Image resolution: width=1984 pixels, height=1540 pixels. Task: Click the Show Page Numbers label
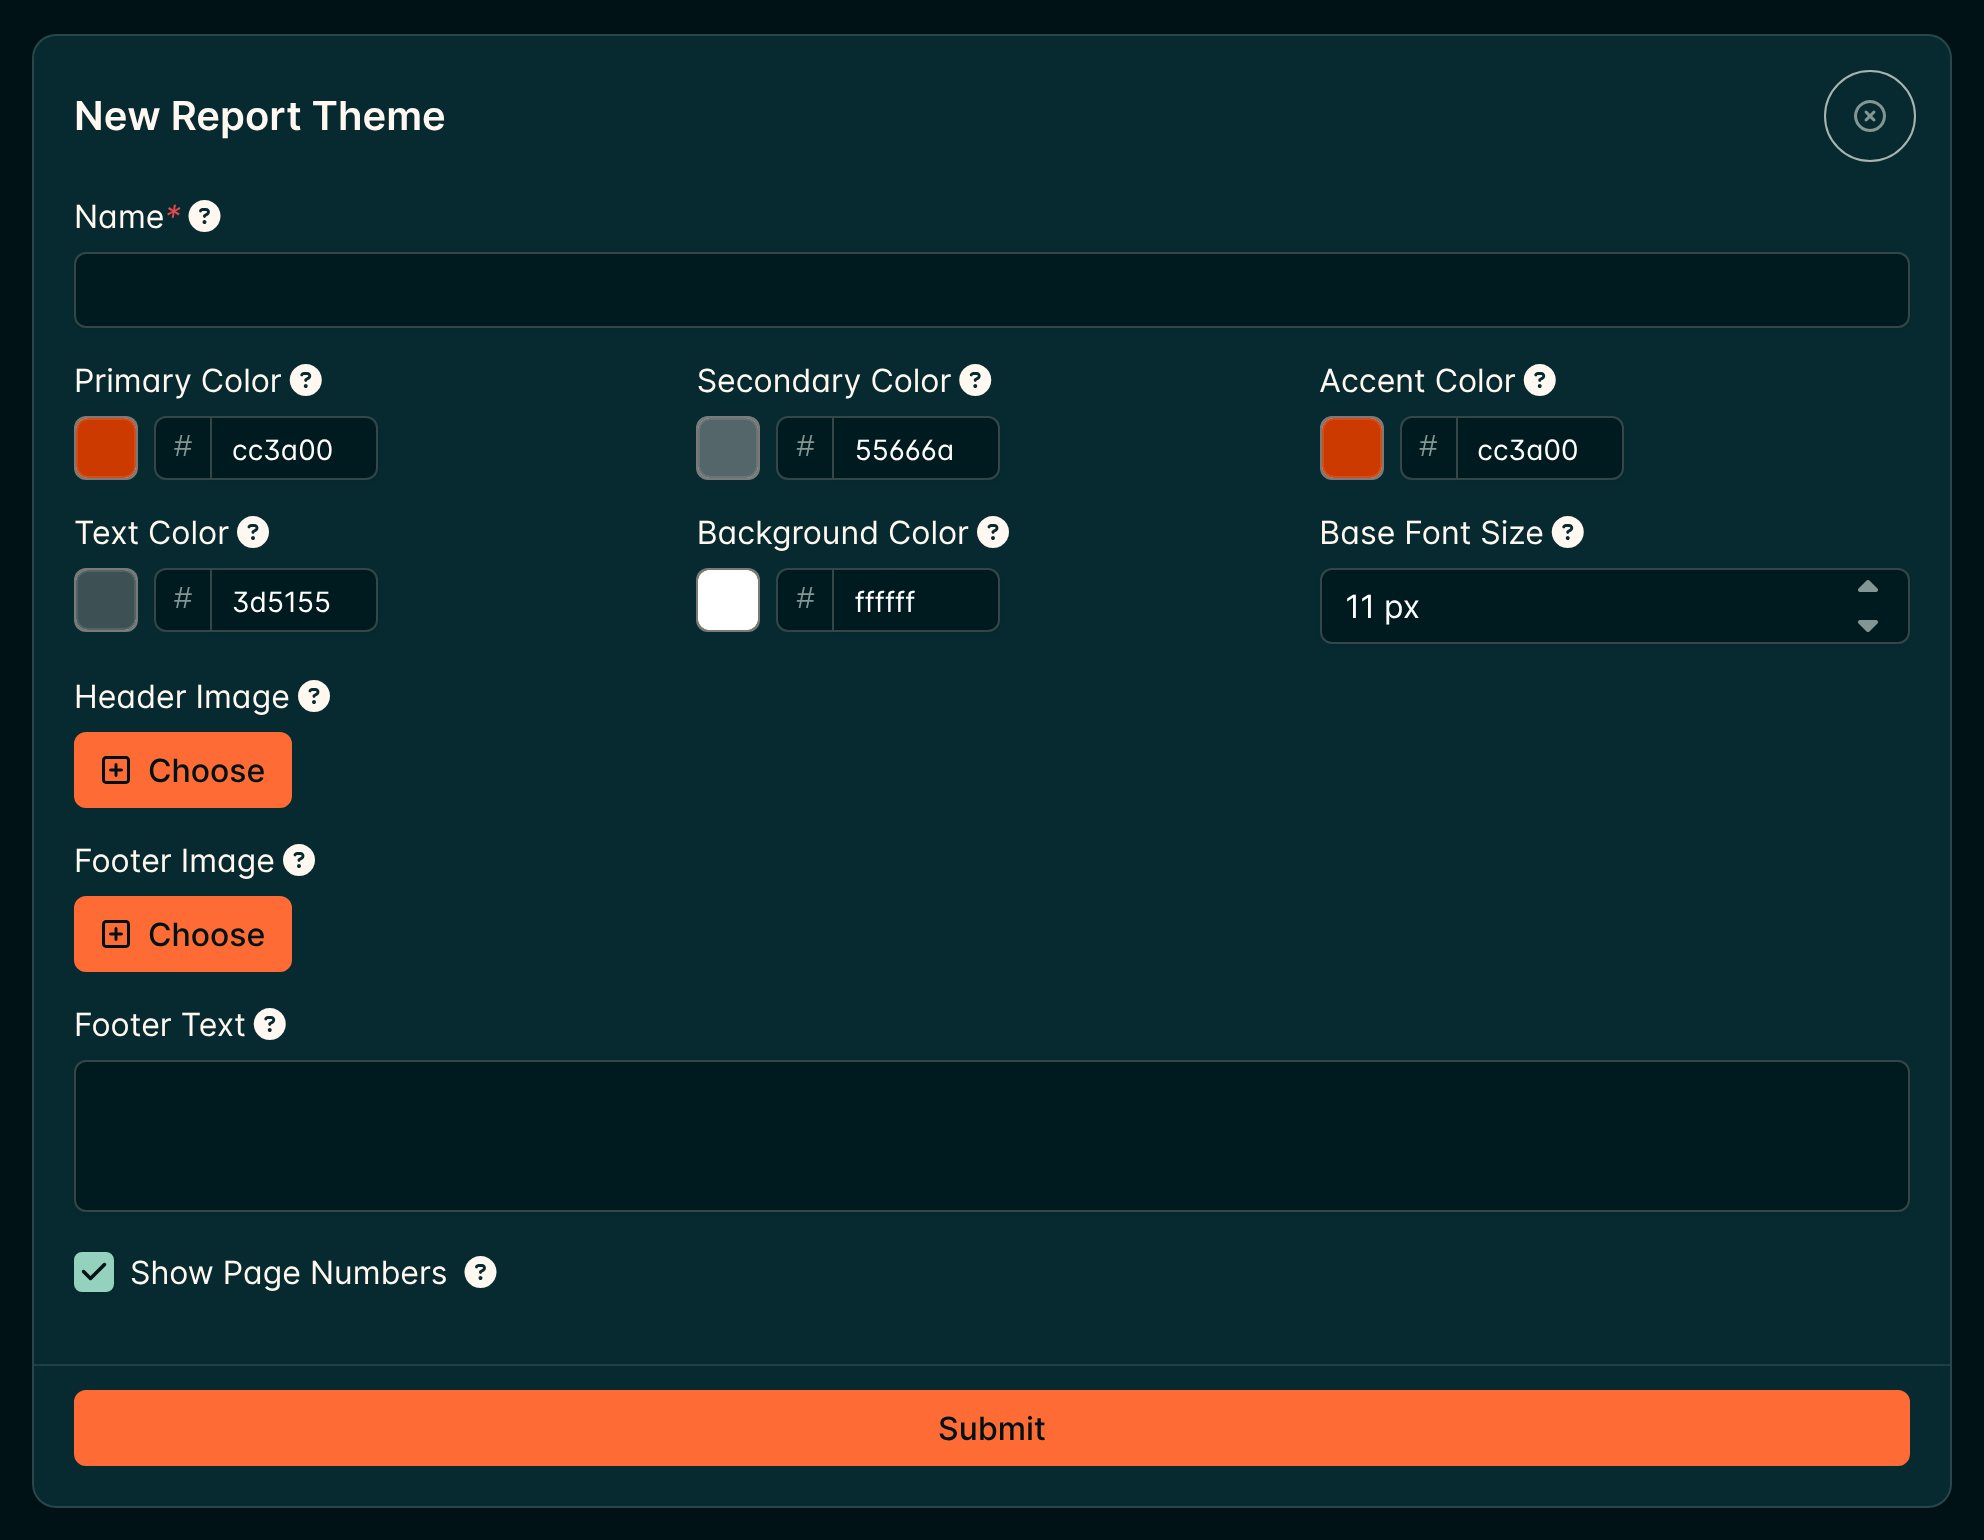pos(288,1273)
